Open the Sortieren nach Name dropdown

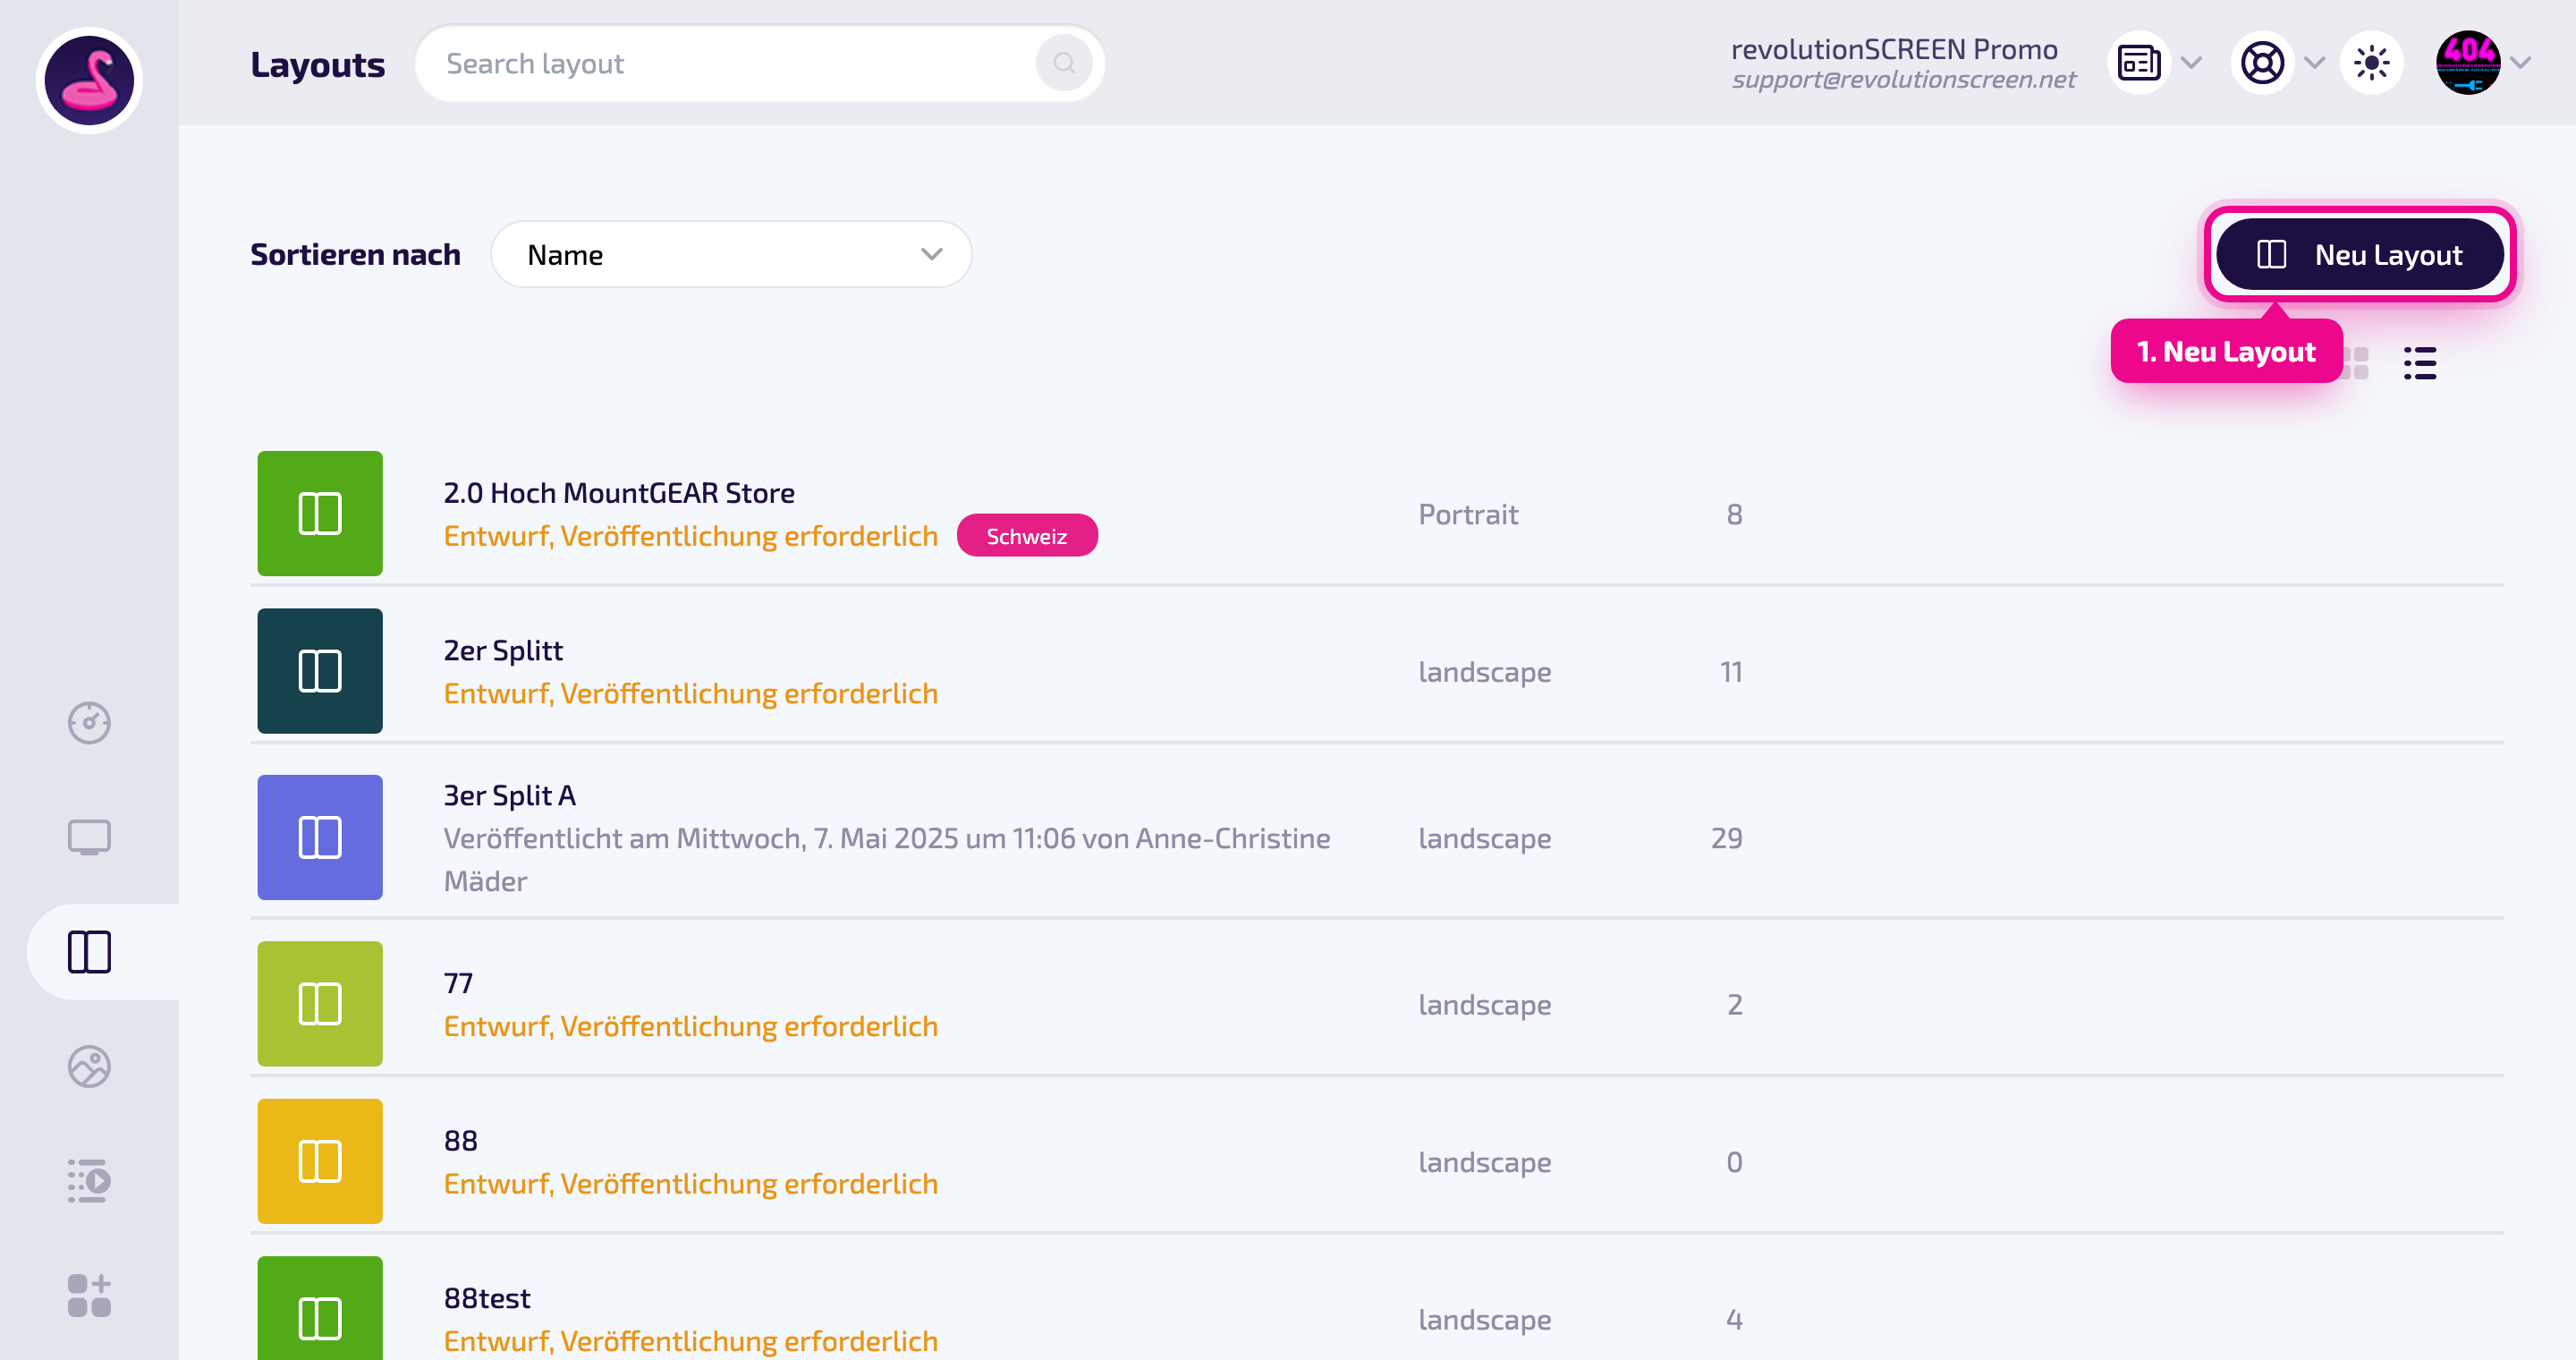731,254
